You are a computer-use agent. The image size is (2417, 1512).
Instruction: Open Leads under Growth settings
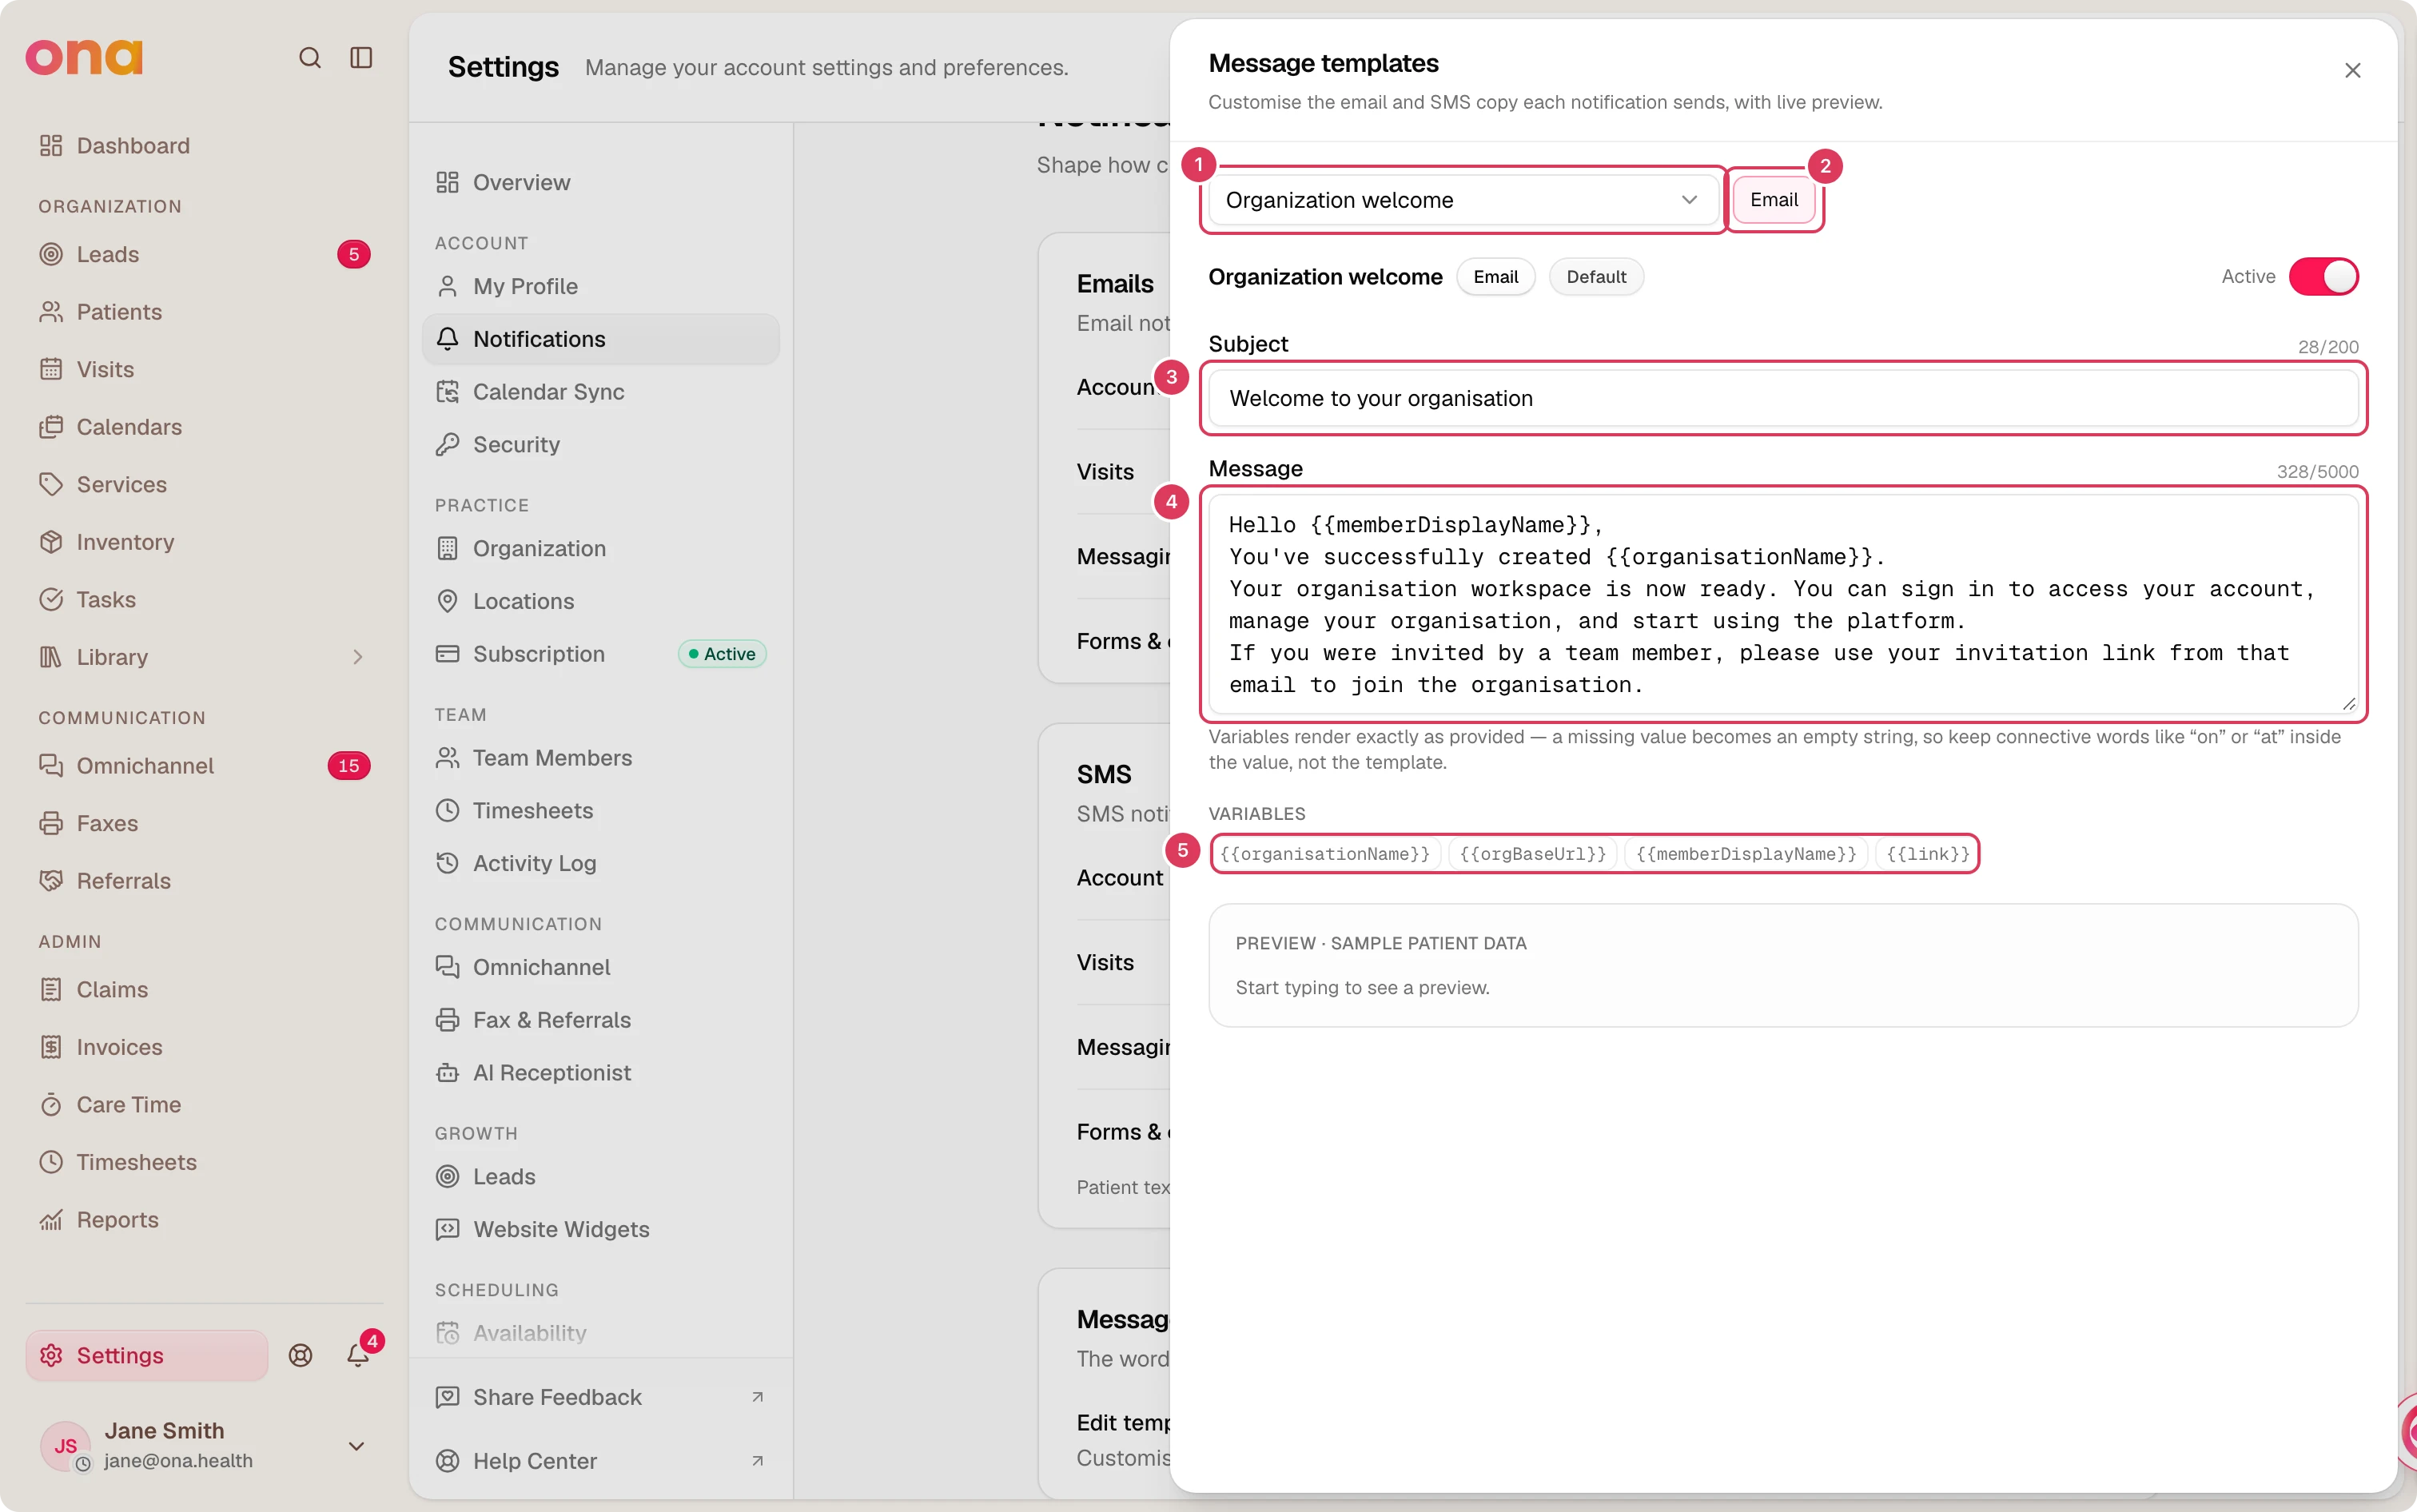(x=601, y=1176)
